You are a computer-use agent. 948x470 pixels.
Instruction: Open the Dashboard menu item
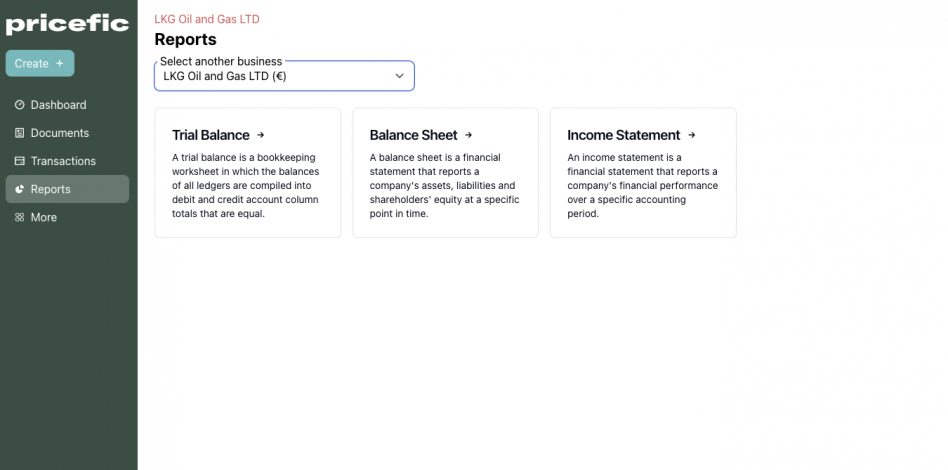point(67,105)
